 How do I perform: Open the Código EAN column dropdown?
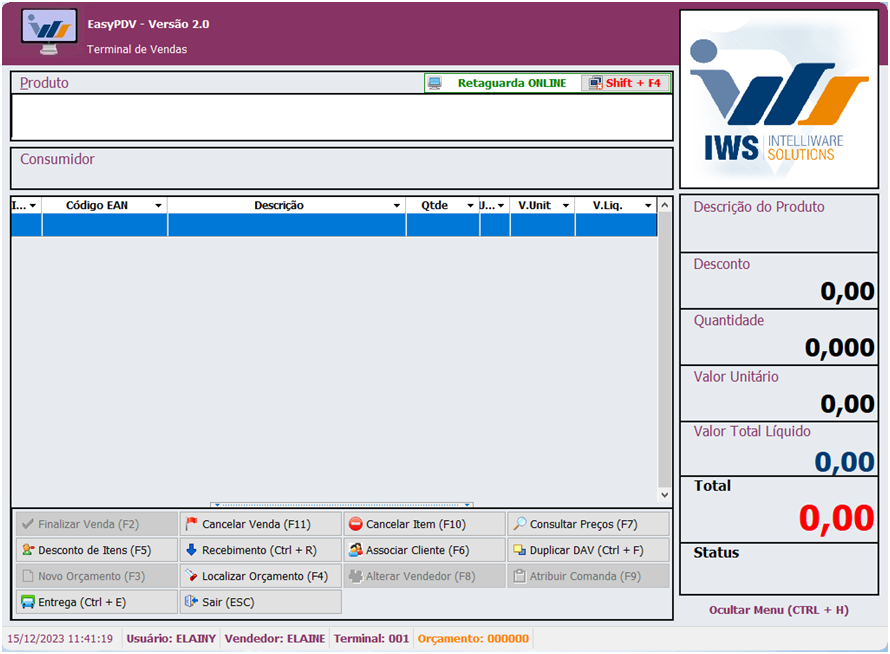click(158, 206)
